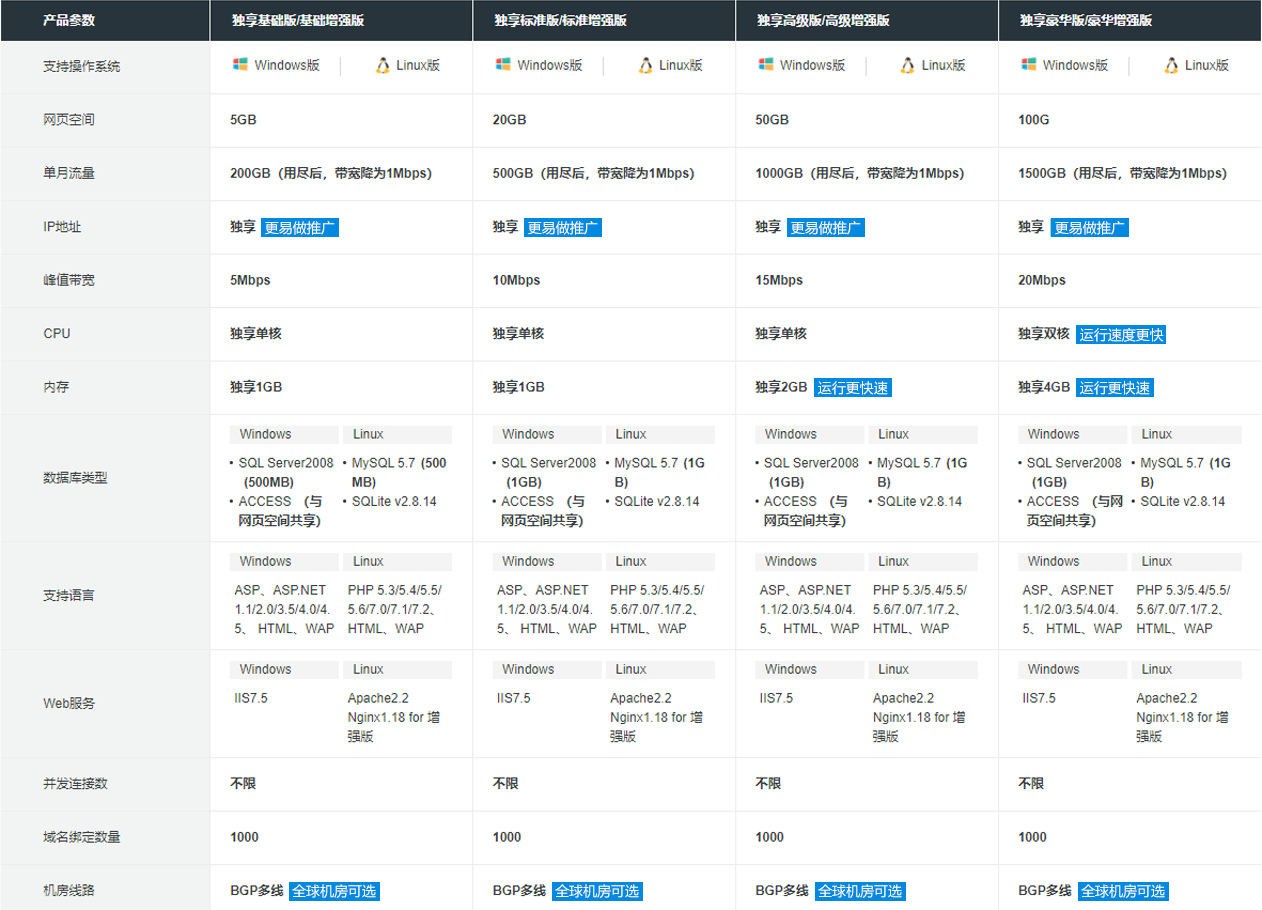Viewport: 1262px width, 910px height.
Task: Select Linux tab for 数据库类型 in 独享标准版 column
Action: pyautogui.click(x=660, y=434)
